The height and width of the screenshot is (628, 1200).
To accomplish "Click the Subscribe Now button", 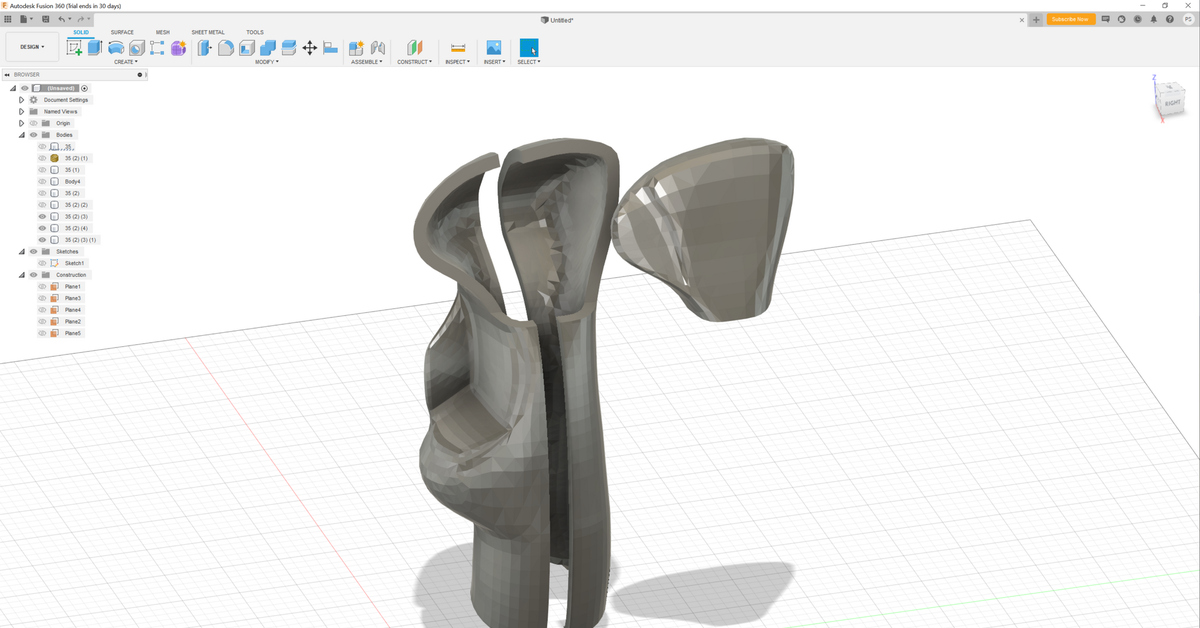I will [x=1070, y=19].
